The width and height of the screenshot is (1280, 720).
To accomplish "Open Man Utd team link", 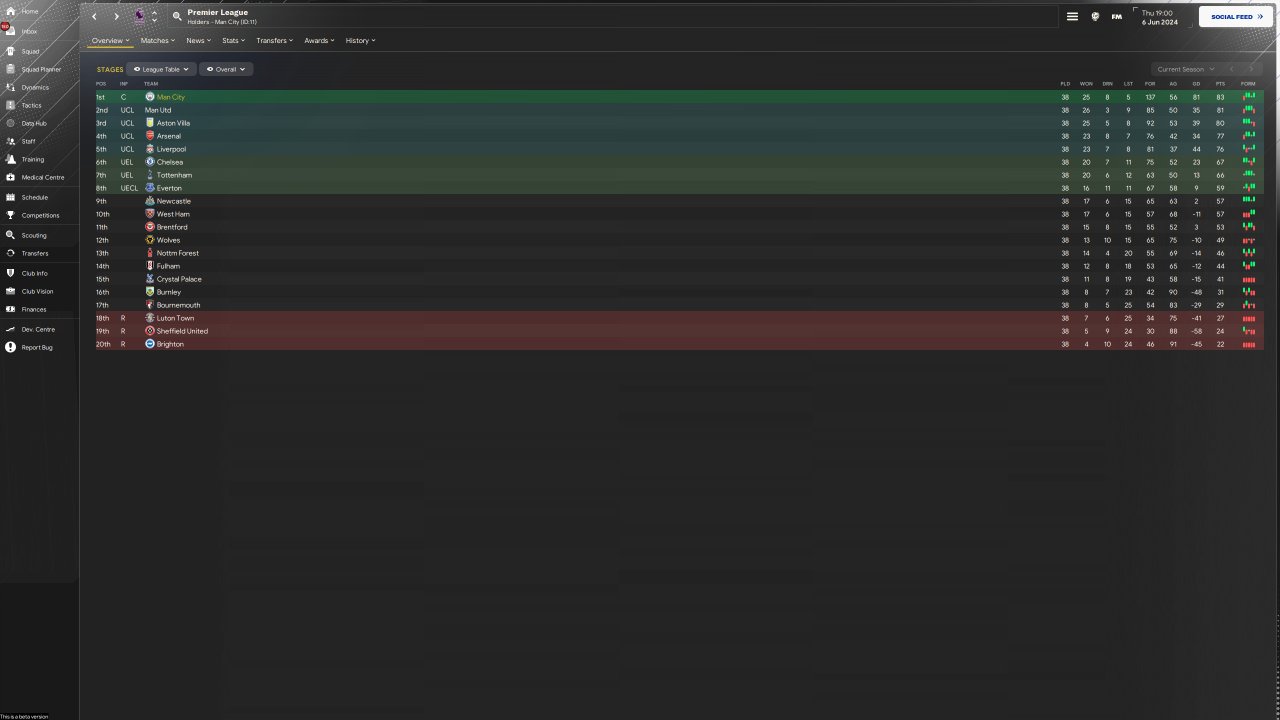I will (x=158, y=110).
